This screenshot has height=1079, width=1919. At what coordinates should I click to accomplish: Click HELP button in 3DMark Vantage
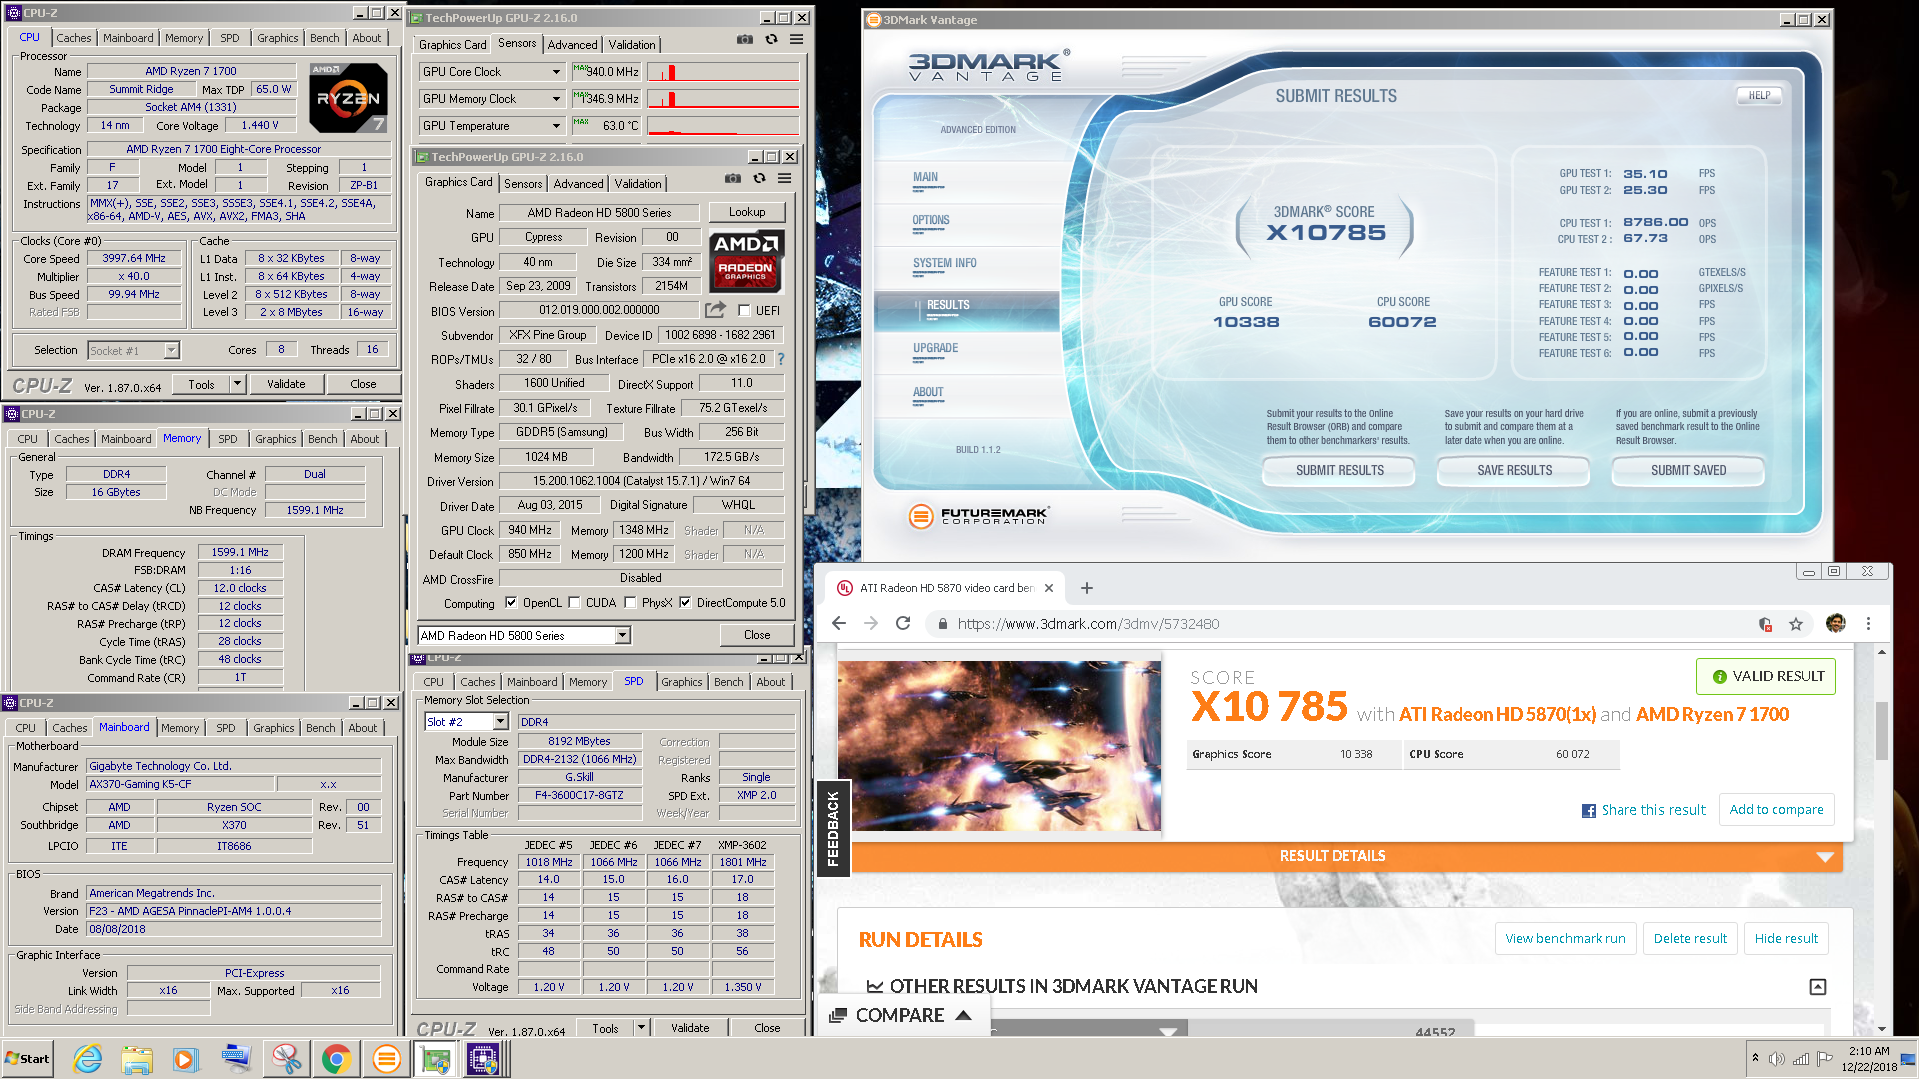point(1759,96)
